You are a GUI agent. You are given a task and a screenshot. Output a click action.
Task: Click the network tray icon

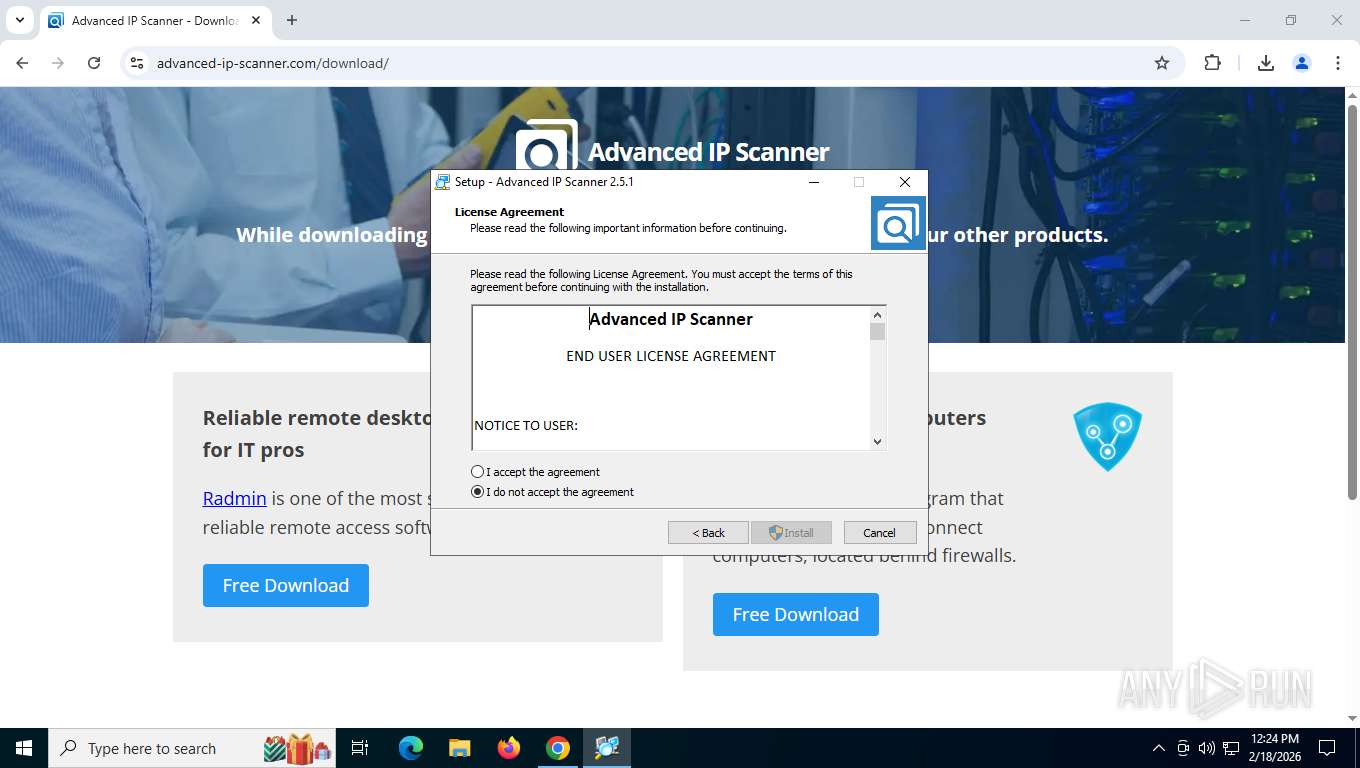click(x=1231, y=748)
